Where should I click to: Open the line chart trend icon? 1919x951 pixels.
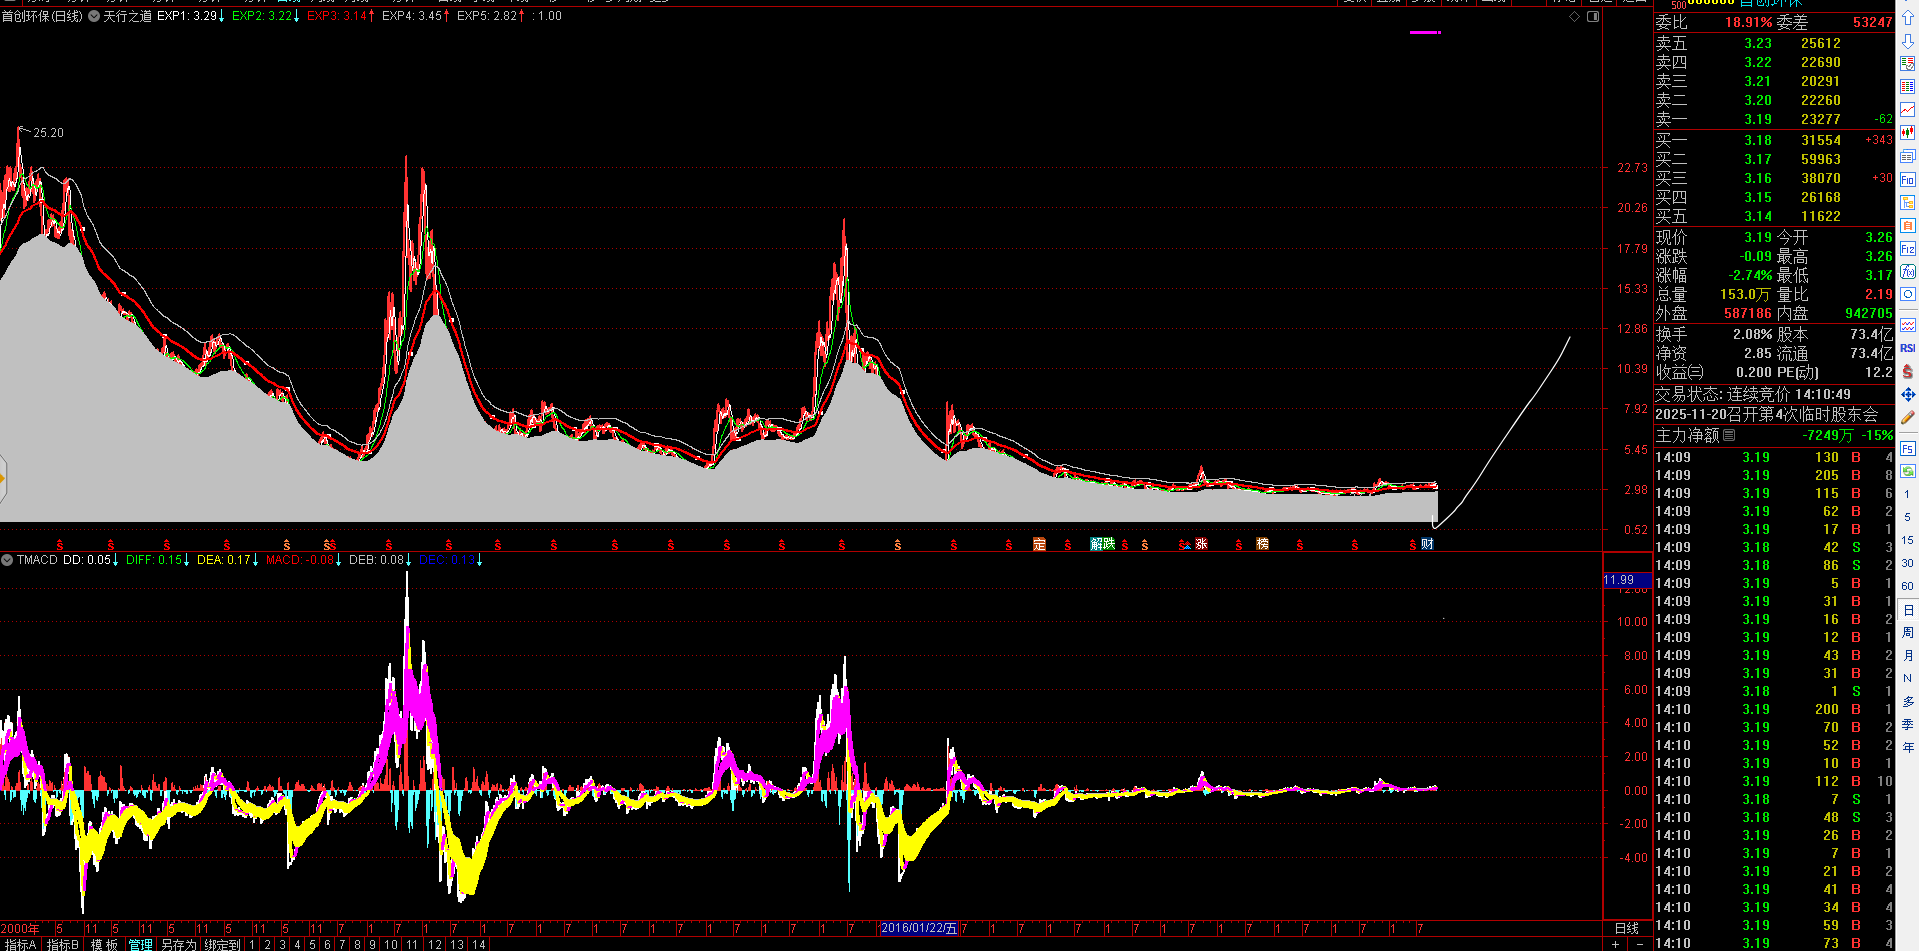(x=1907, y=110)
